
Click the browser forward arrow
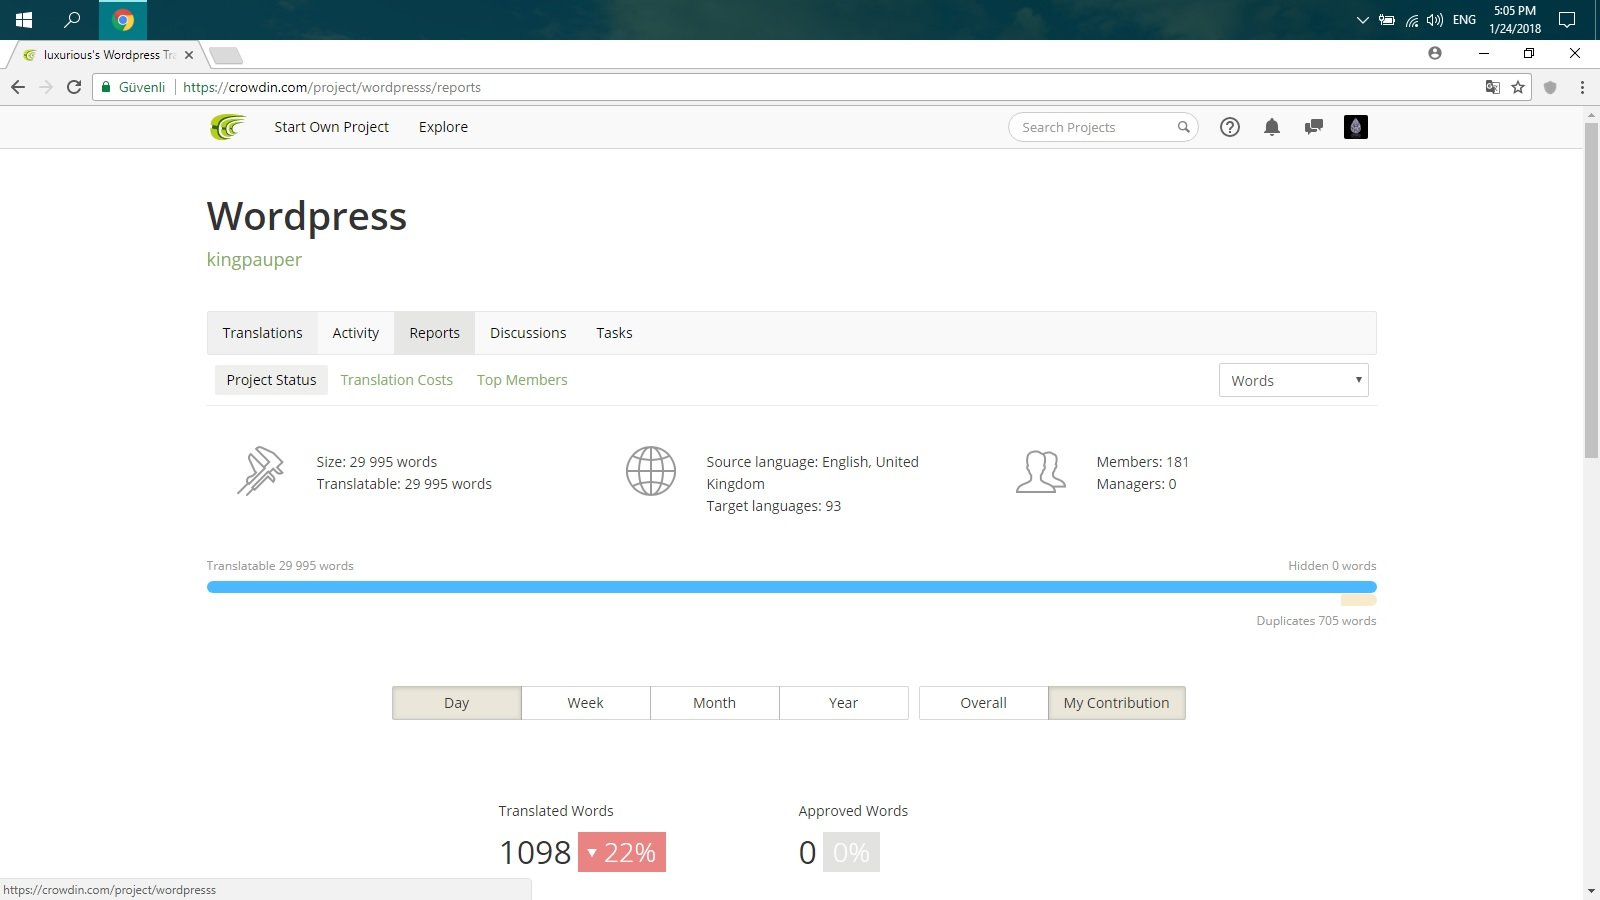46,87
